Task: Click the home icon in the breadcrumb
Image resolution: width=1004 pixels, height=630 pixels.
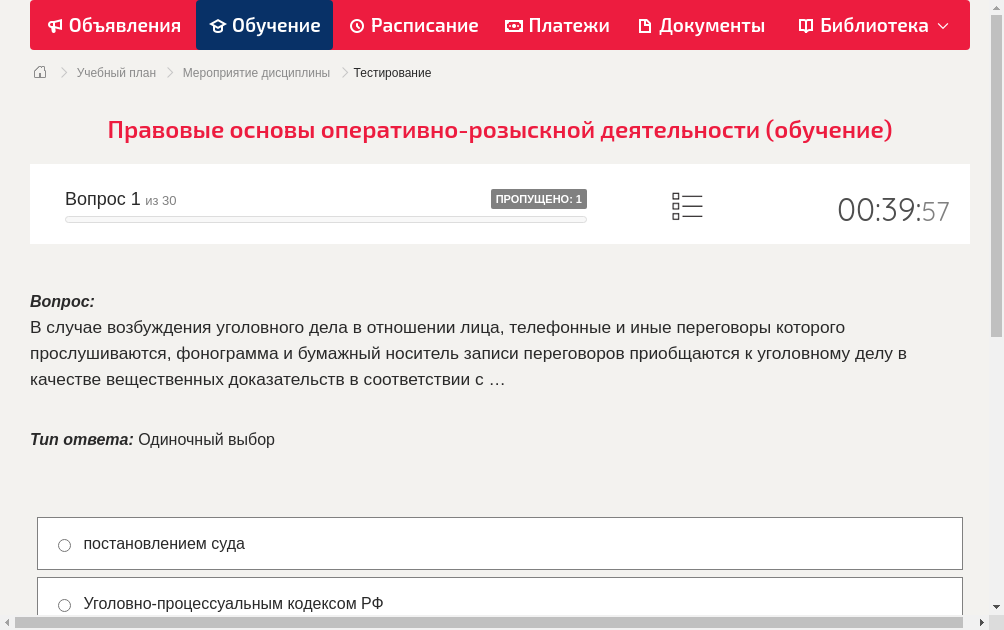Action: coord(39,72)
